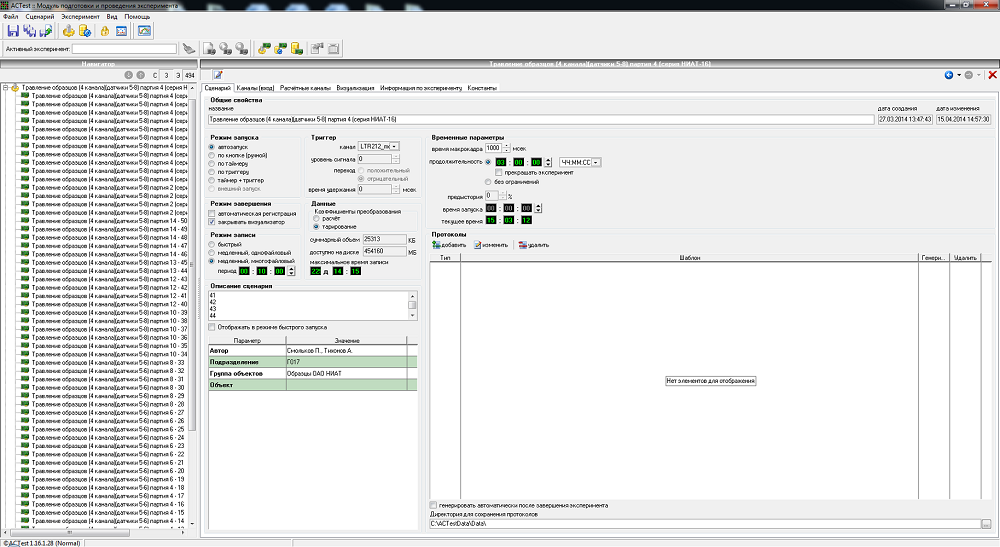1000x547 pixels.
Task: Choose расчёт conversion coefficients option
Action: pyautogui.click(x=316, y=219)
